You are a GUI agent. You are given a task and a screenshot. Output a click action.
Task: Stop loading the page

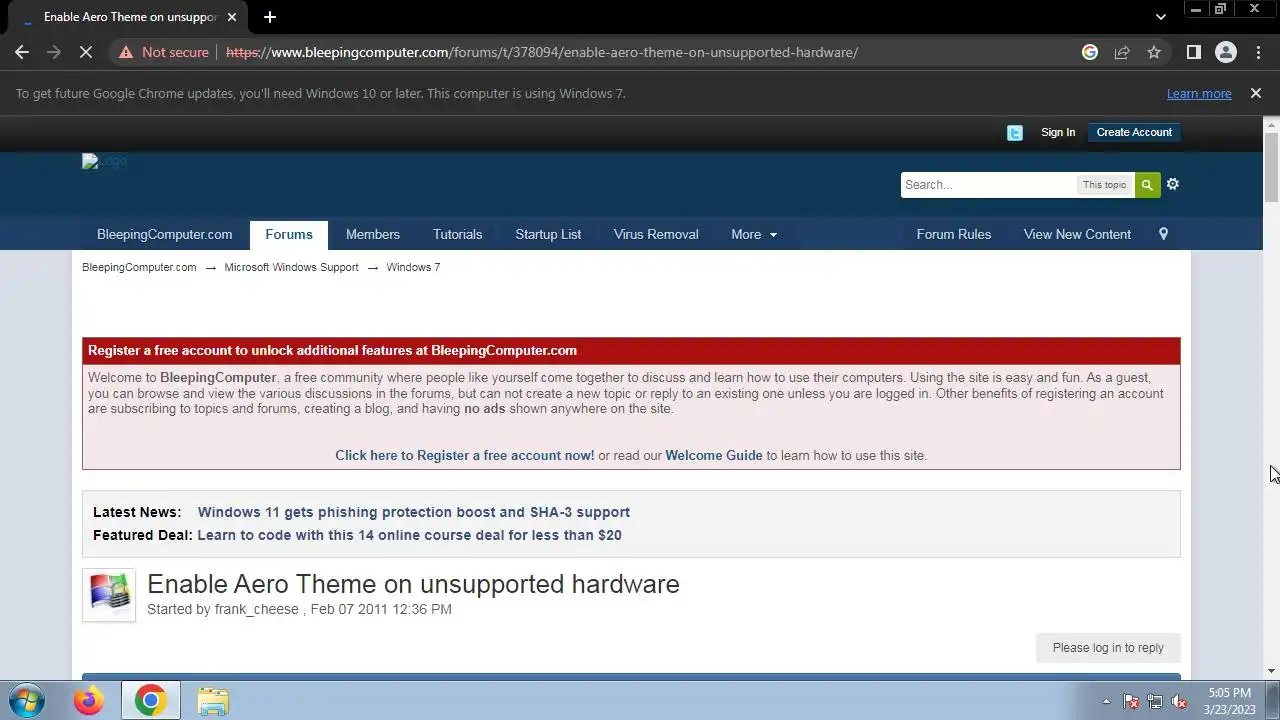(x=86, y=52)
